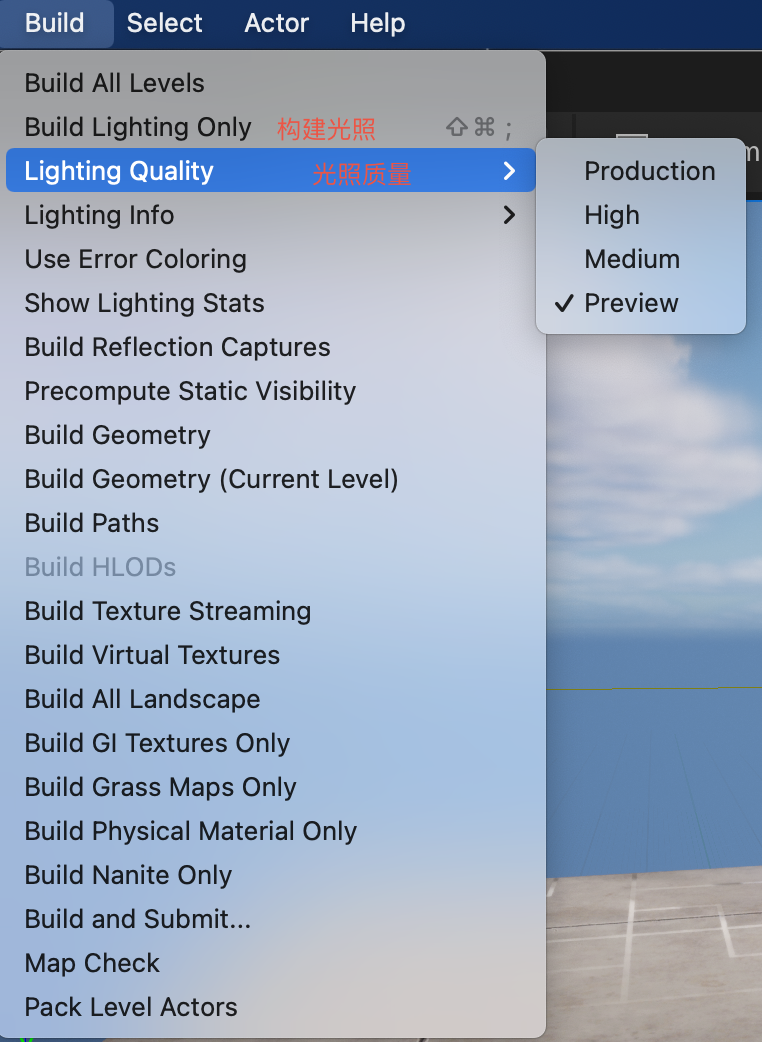The width and height of the screenshot is (762, 1042).
Task: Open the Build menu
Action: tap(54, 23)
